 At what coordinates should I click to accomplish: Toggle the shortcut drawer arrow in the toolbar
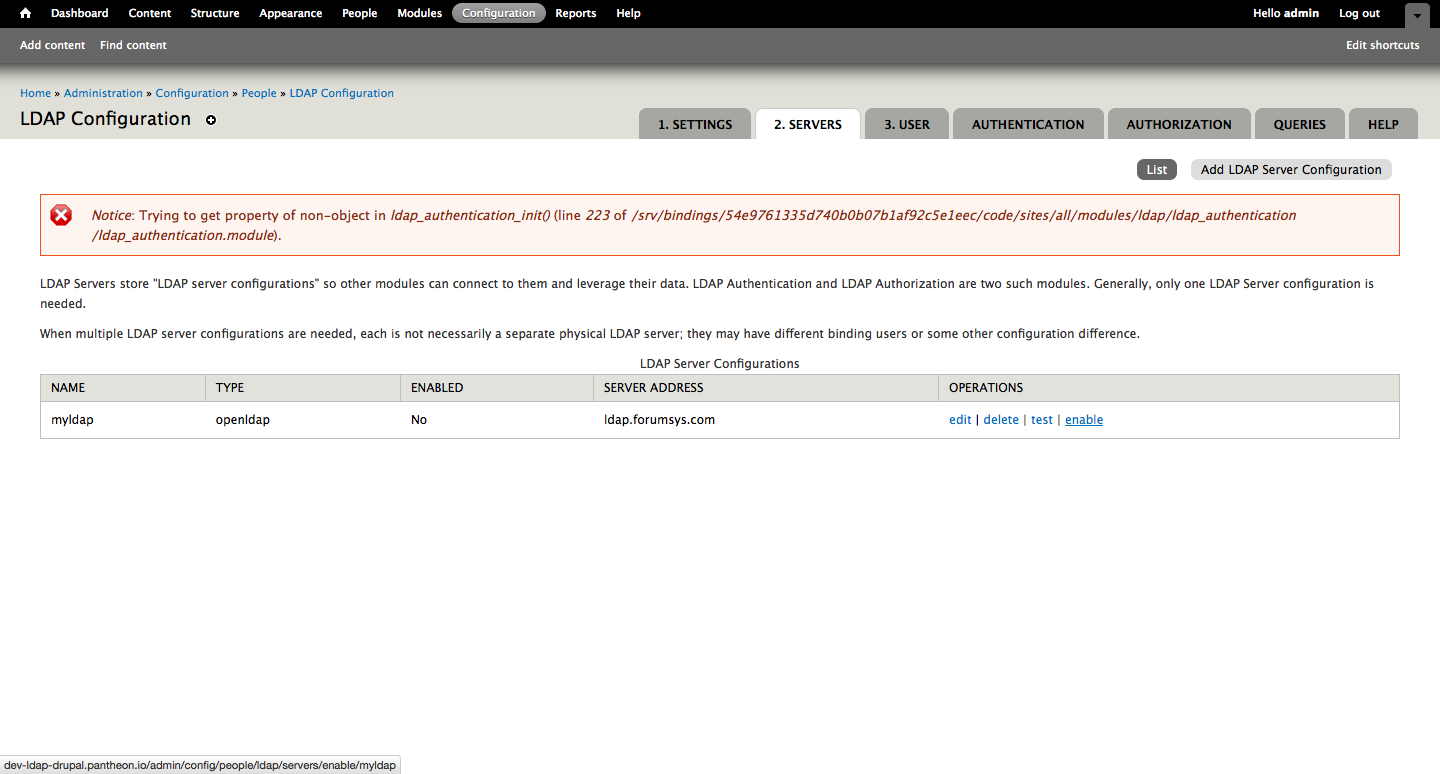(x=1418, y=16)
